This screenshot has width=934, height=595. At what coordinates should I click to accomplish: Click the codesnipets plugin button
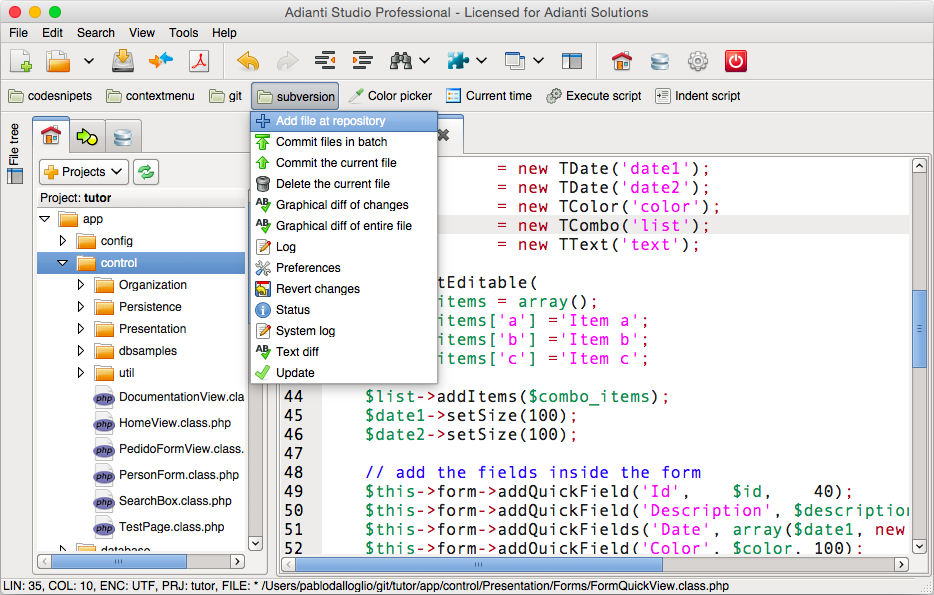tap(51, 96)
